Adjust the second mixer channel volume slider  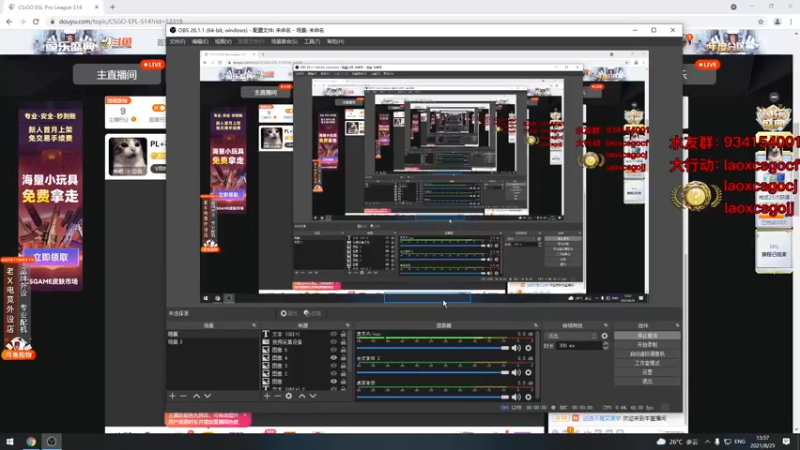point(433,372)
